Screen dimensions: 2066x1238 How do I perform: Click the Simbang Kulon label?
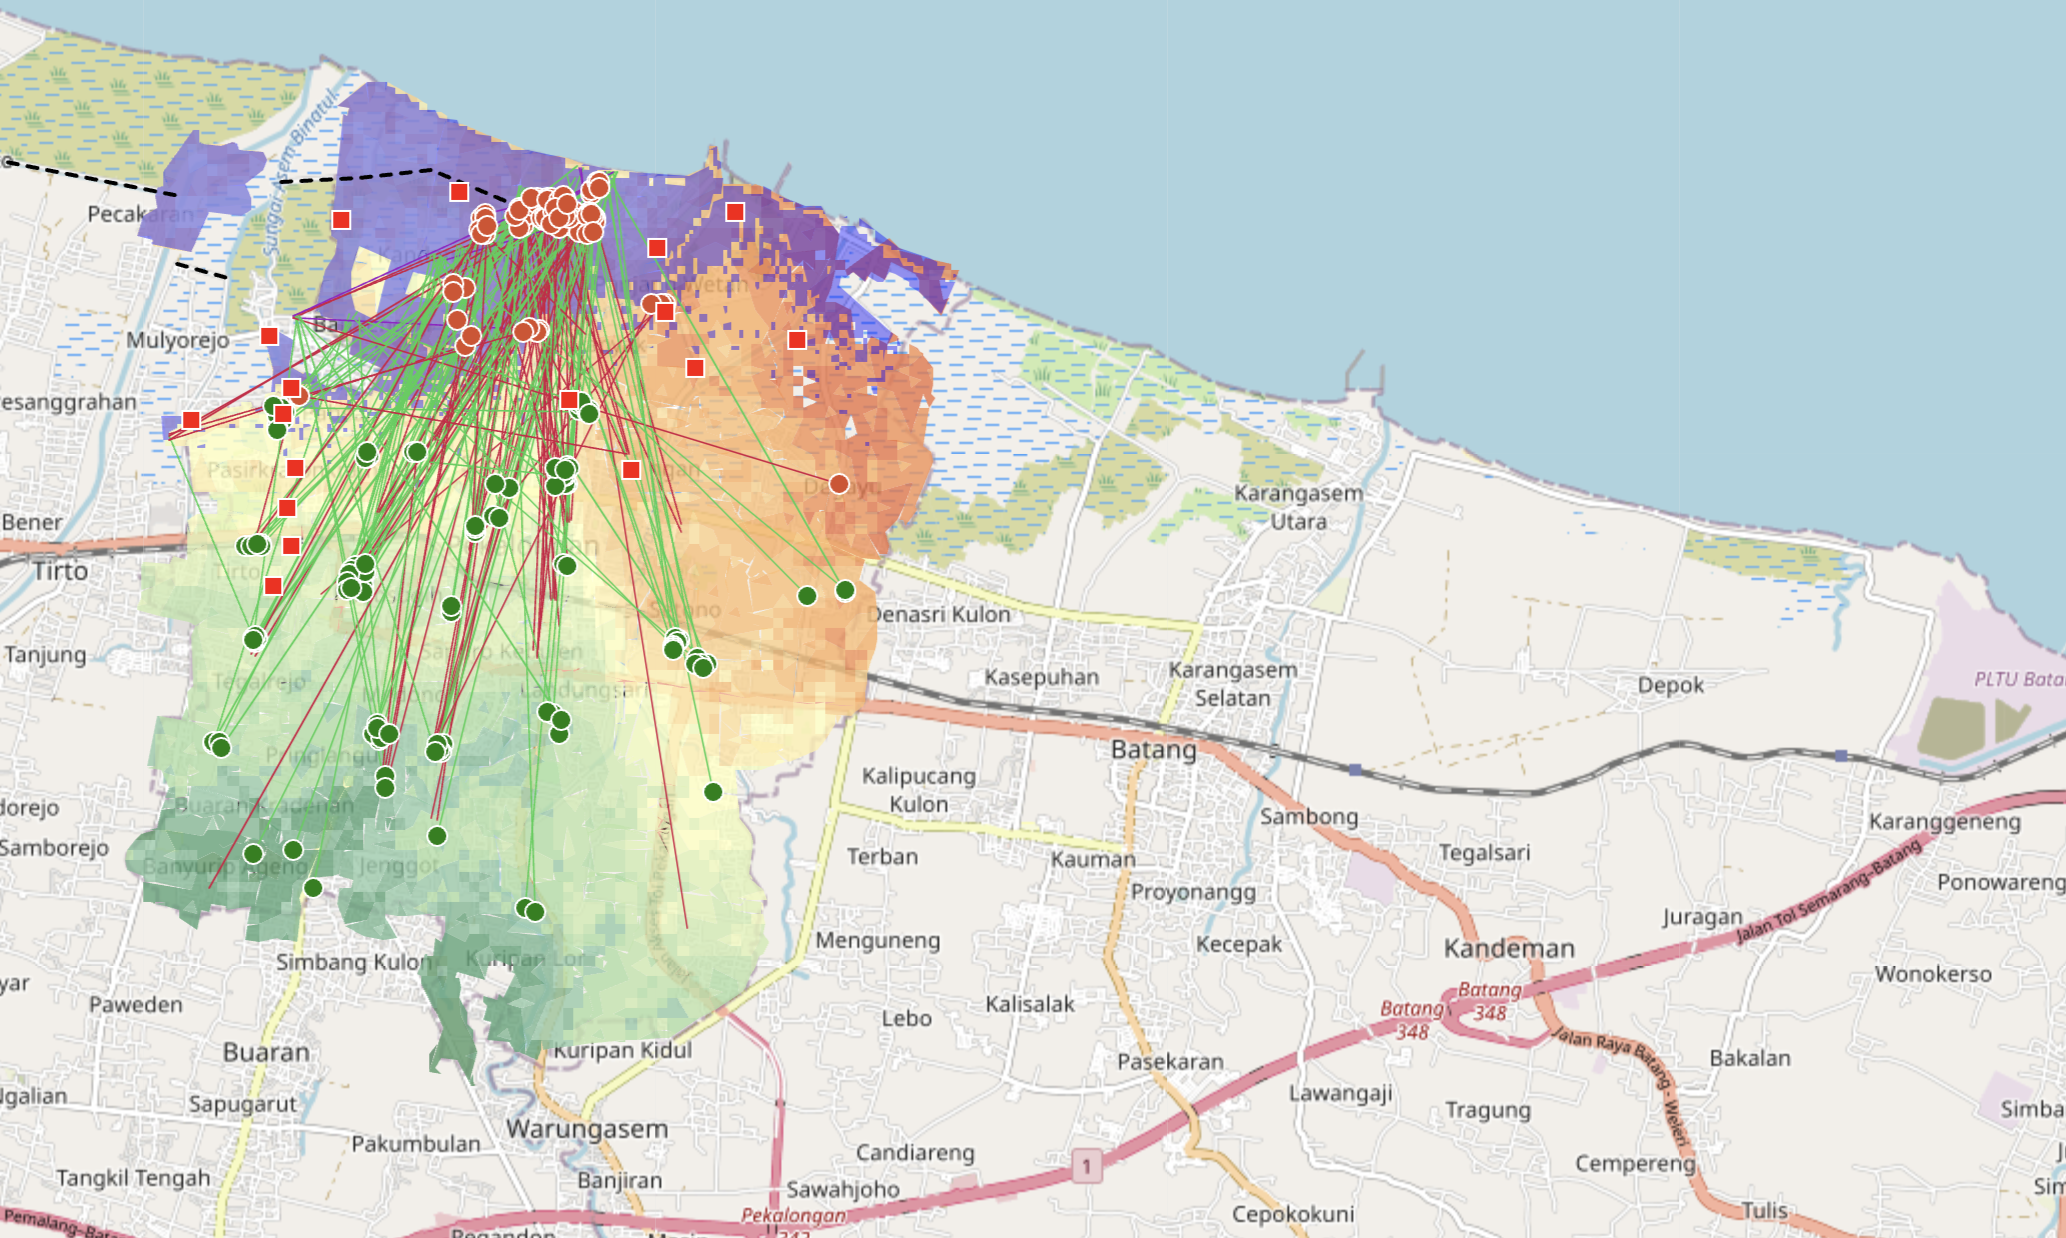[x=354, y=962]
